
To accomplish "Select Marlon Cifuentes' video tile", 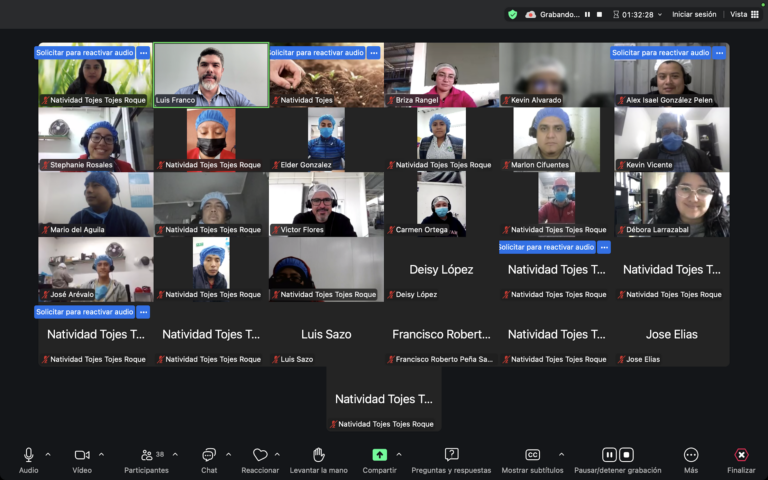I will (556, 140).
